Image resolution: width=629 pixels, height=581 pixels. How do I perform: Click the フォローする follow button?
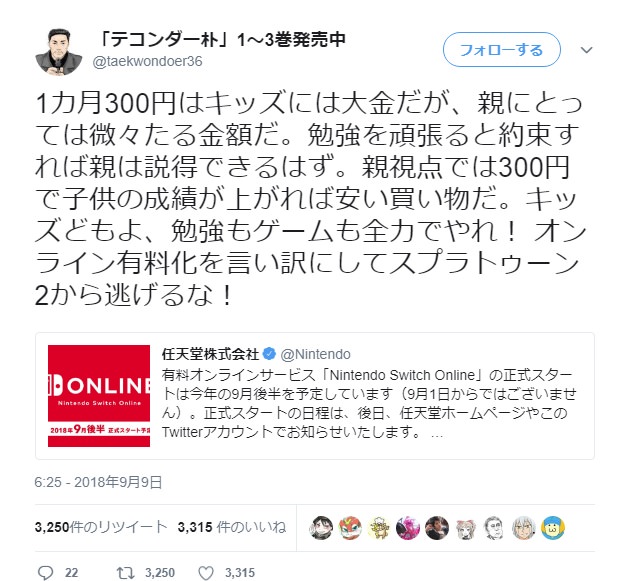click(501, 50)
